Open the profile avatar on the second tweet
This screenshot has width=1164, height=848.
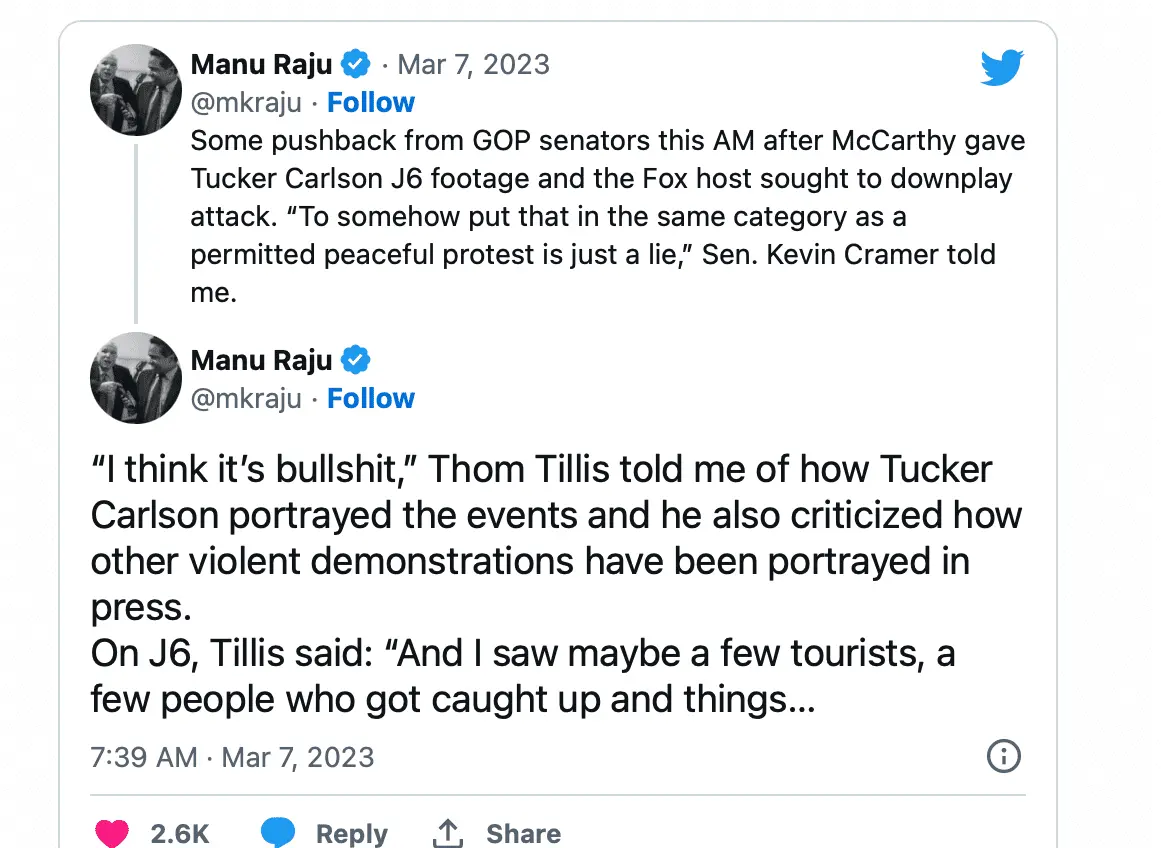(x=135, y=377)
